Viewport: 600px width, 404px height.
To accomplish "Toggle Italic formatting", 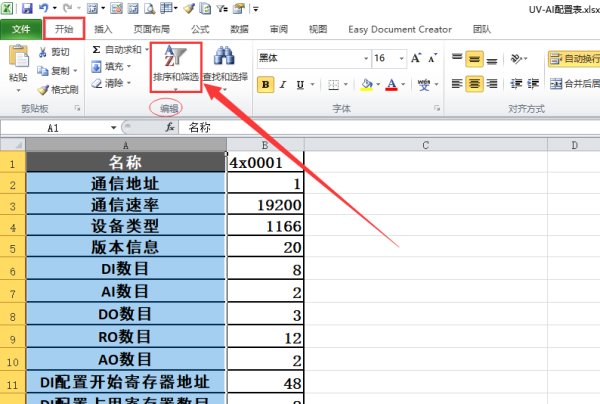I will coord(283,85).
